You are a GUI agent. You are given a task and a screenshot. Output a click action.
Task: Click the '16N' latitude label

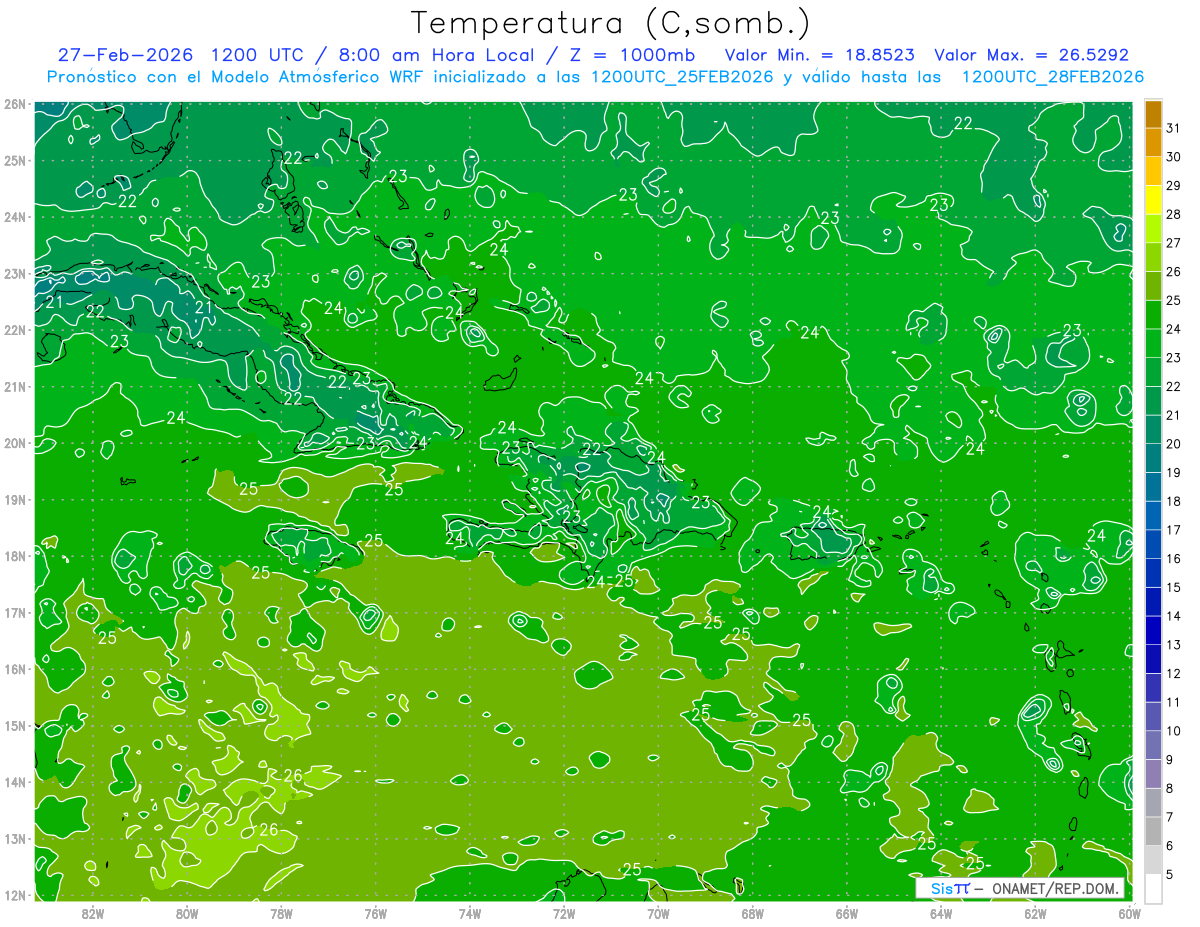(14, 669)
